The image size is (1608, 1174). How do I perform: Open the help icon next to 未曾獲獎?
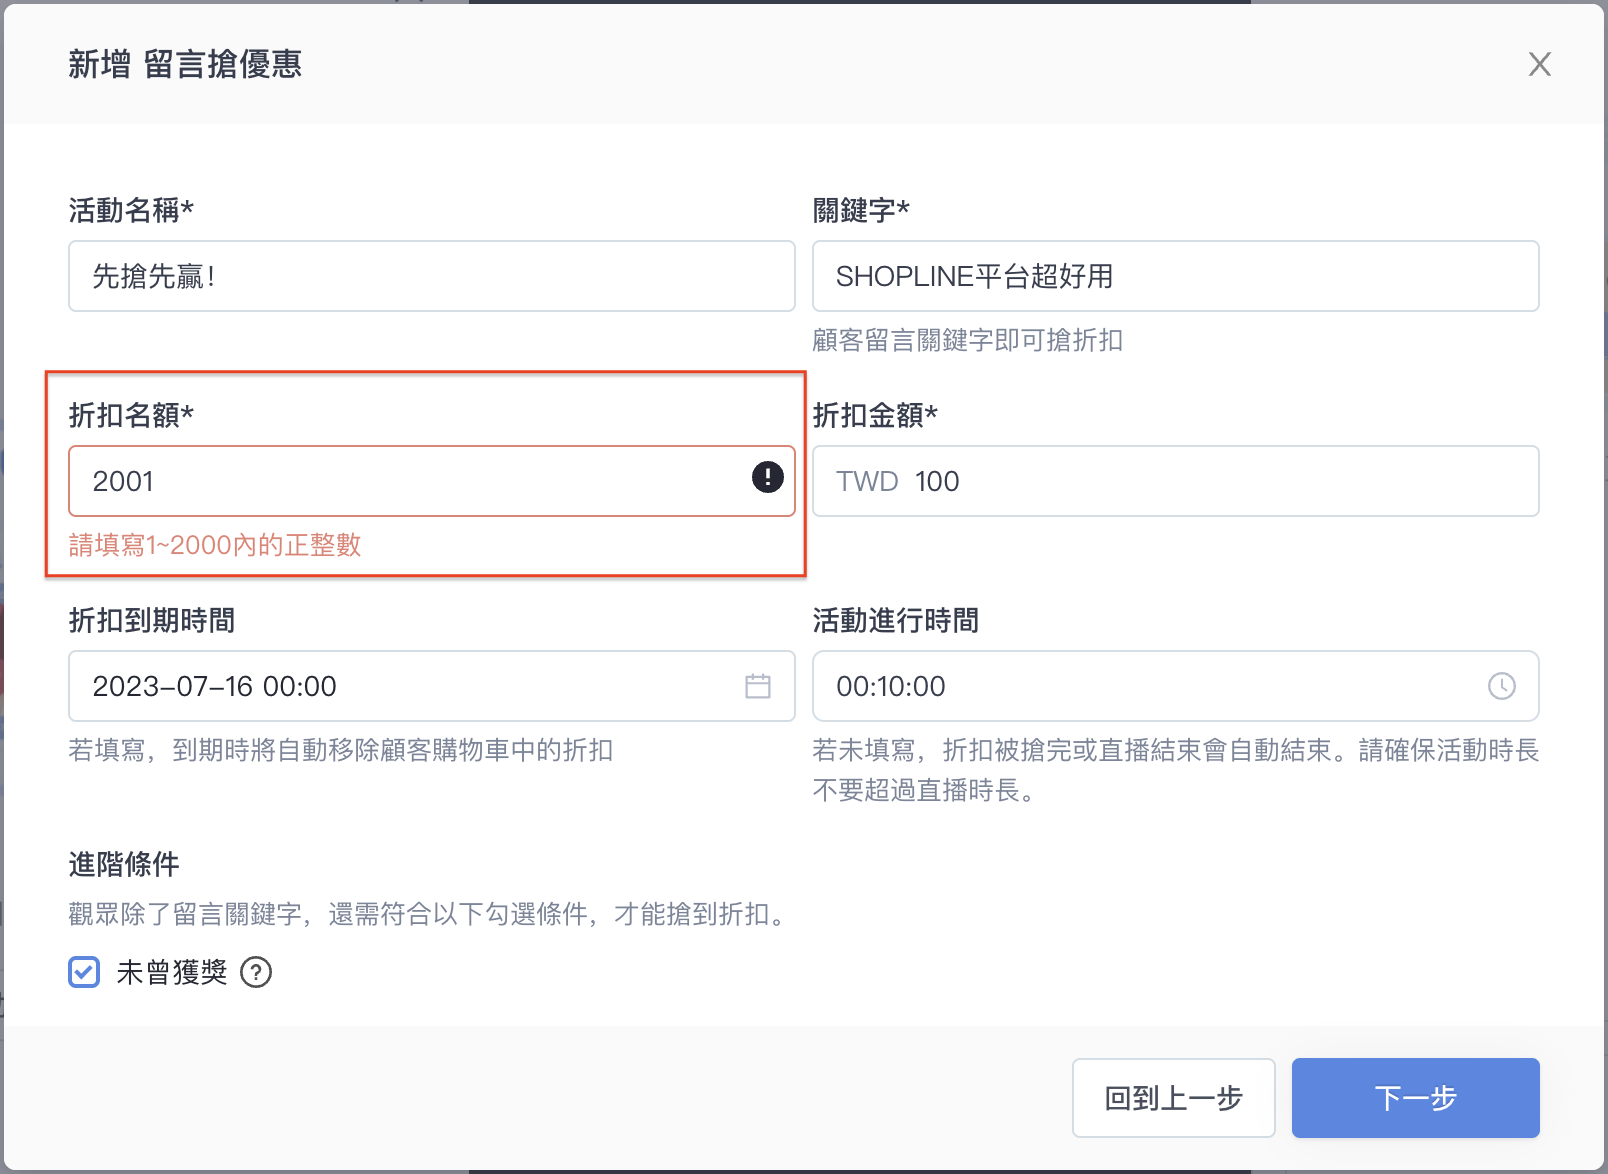[256, 972]
